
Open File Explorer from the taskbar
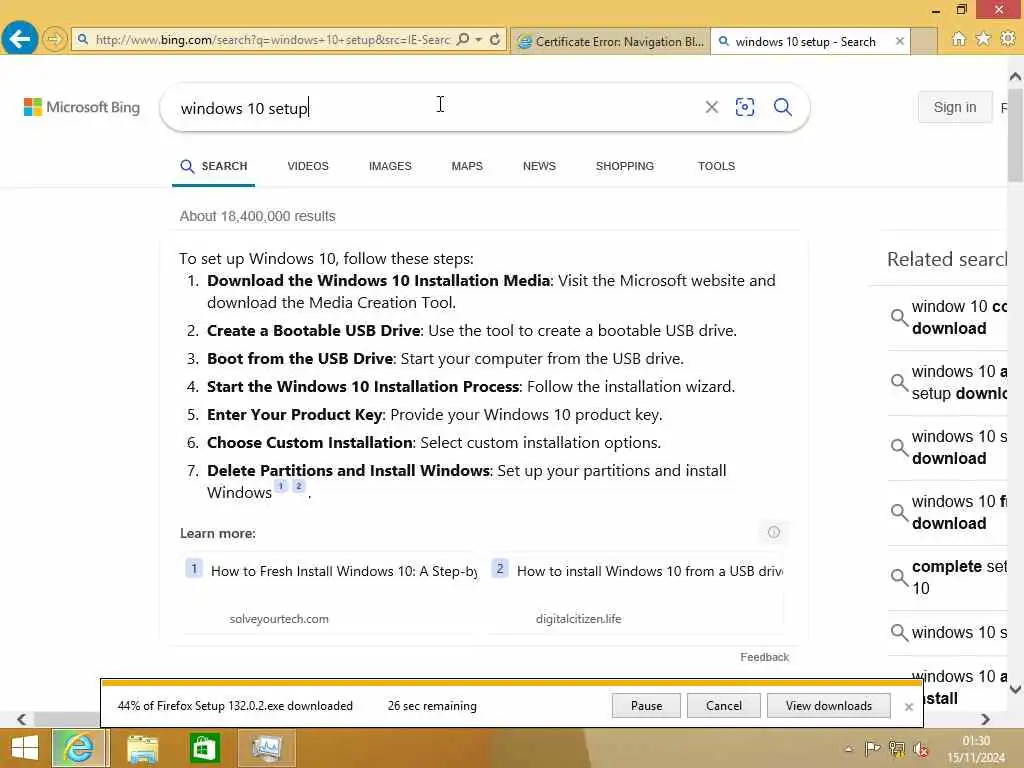coord(142,748)
